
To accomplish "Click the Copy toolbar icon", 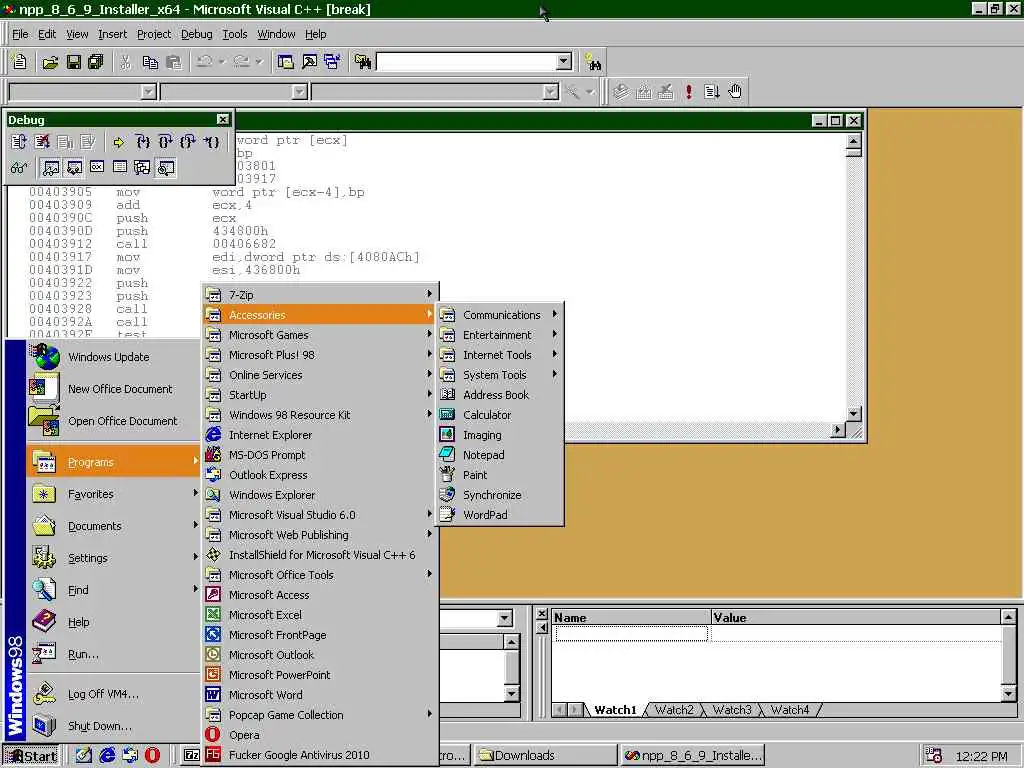I will click(150, 62).
